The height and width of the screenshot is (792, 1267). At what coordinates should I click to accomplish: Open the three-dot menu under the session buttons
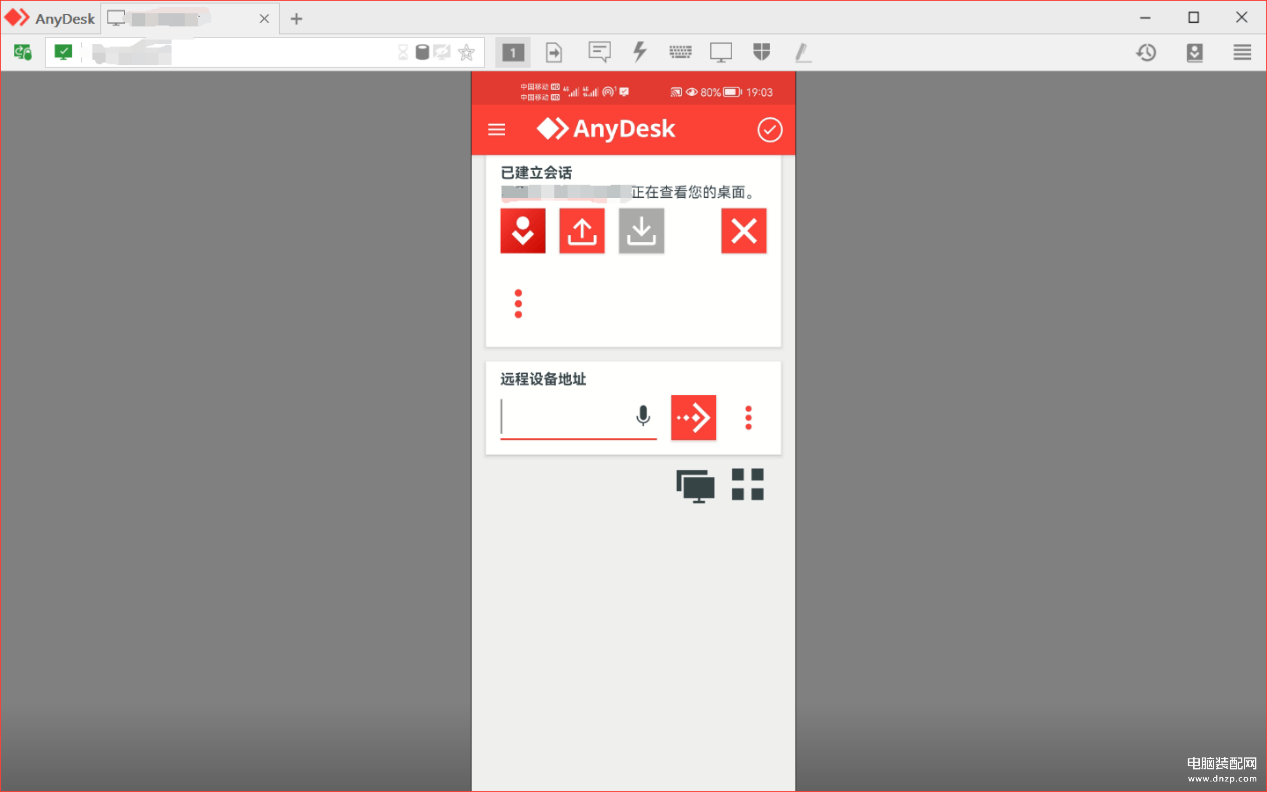tap(518, 304)
